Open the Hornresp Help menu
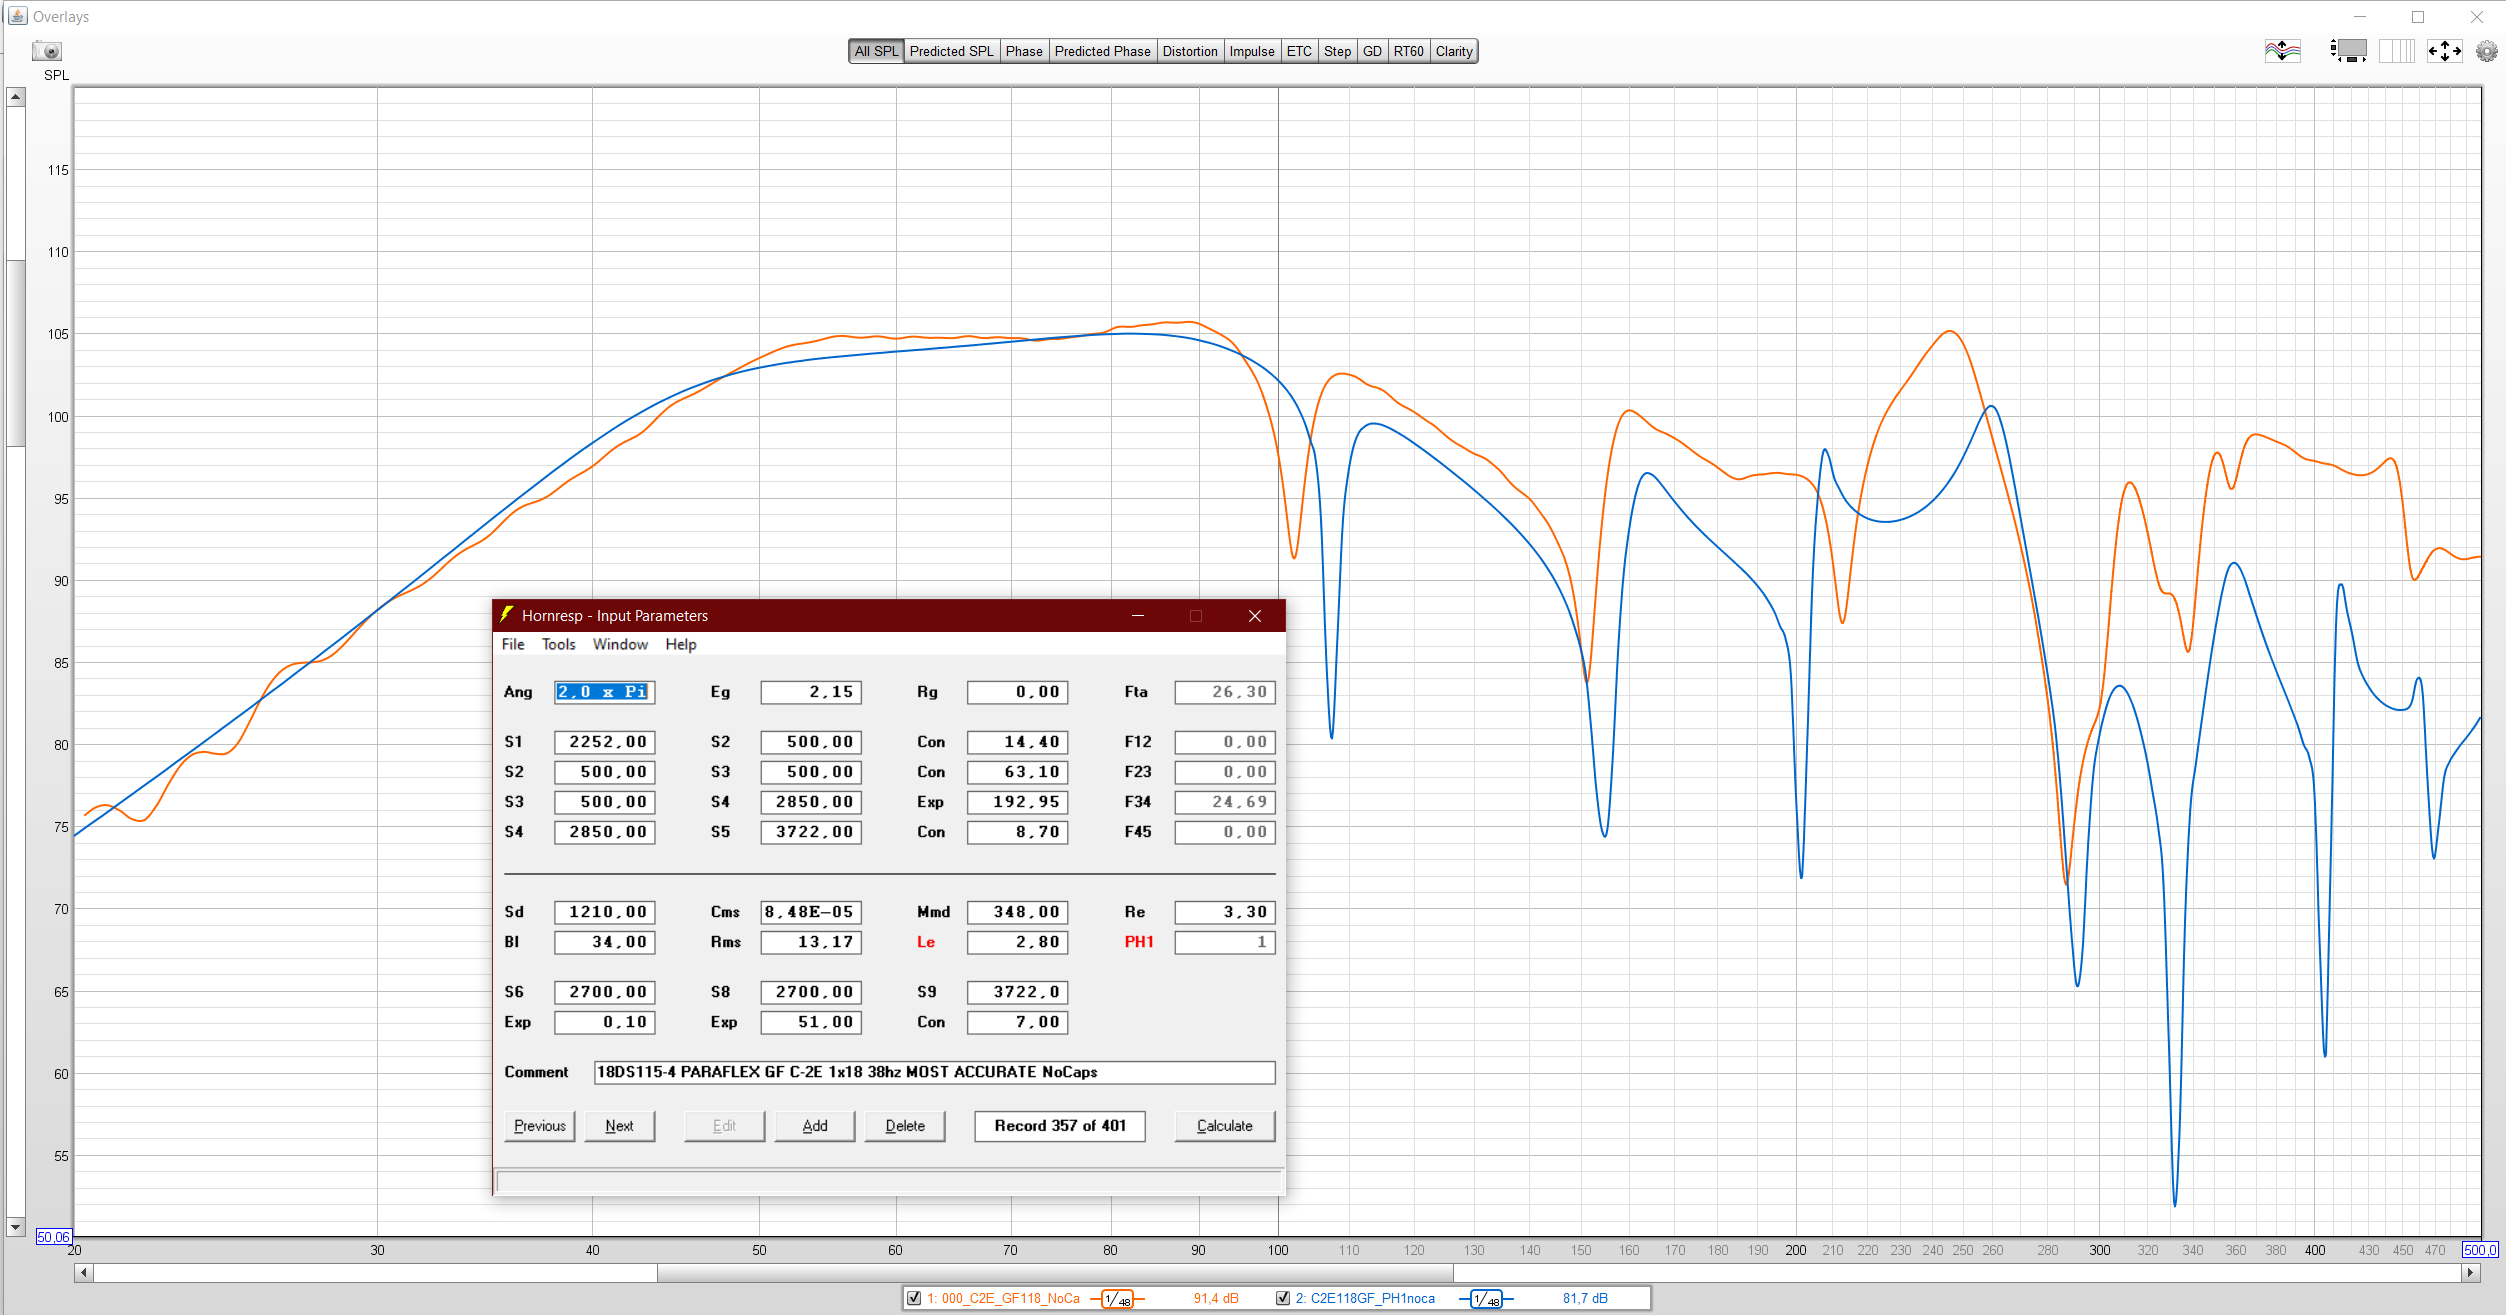This screenshot has height=1315, width=2506. (681, 644)
